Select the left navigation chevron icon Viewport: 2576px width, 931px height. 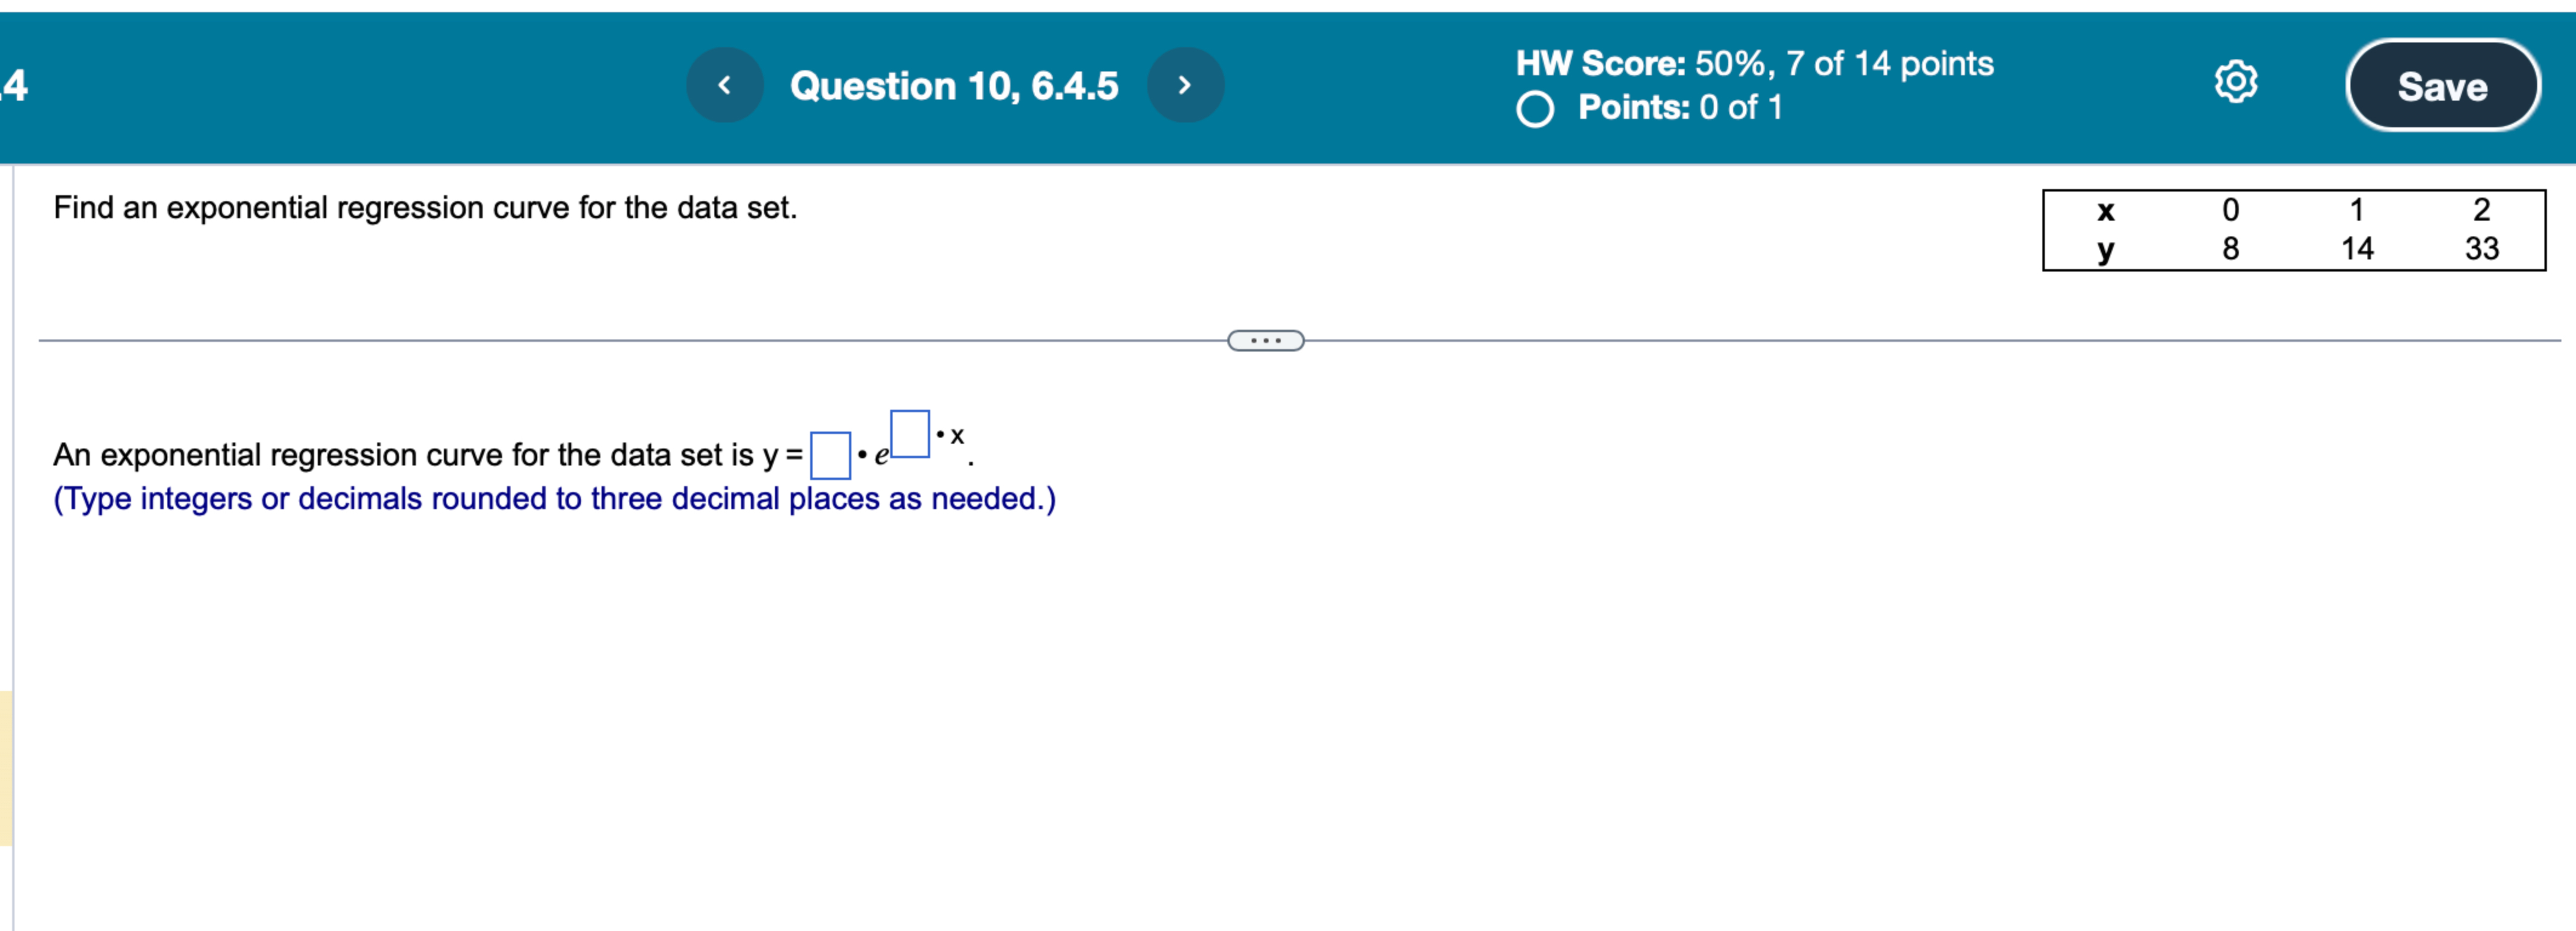pyautogui.click(x=724, y=84)
